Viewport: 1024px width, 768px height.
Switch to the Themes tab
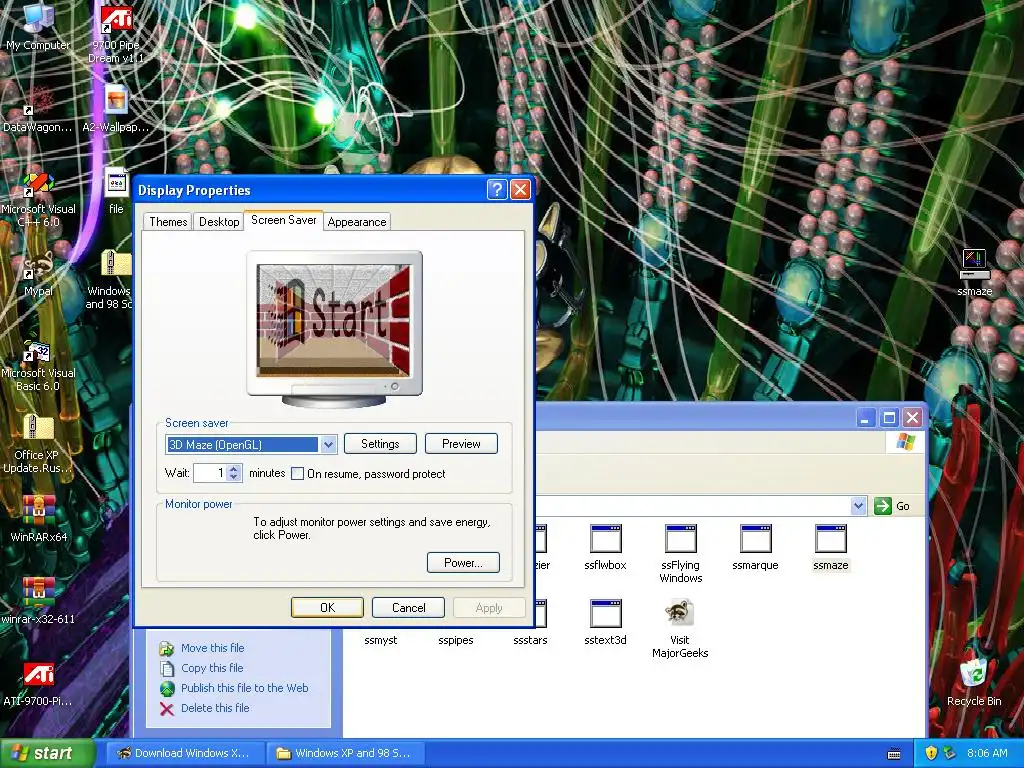point(168,221)
